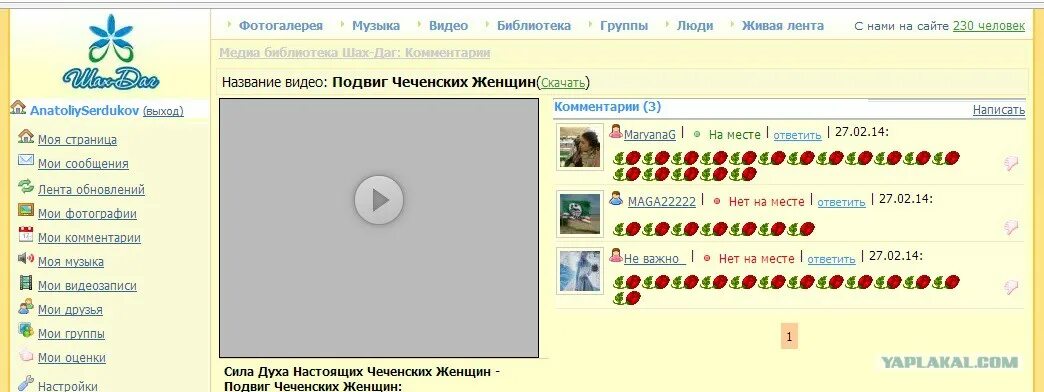Click MaryanaG's На месте status
Screen dimensions: 1044x392
[734, 134]
